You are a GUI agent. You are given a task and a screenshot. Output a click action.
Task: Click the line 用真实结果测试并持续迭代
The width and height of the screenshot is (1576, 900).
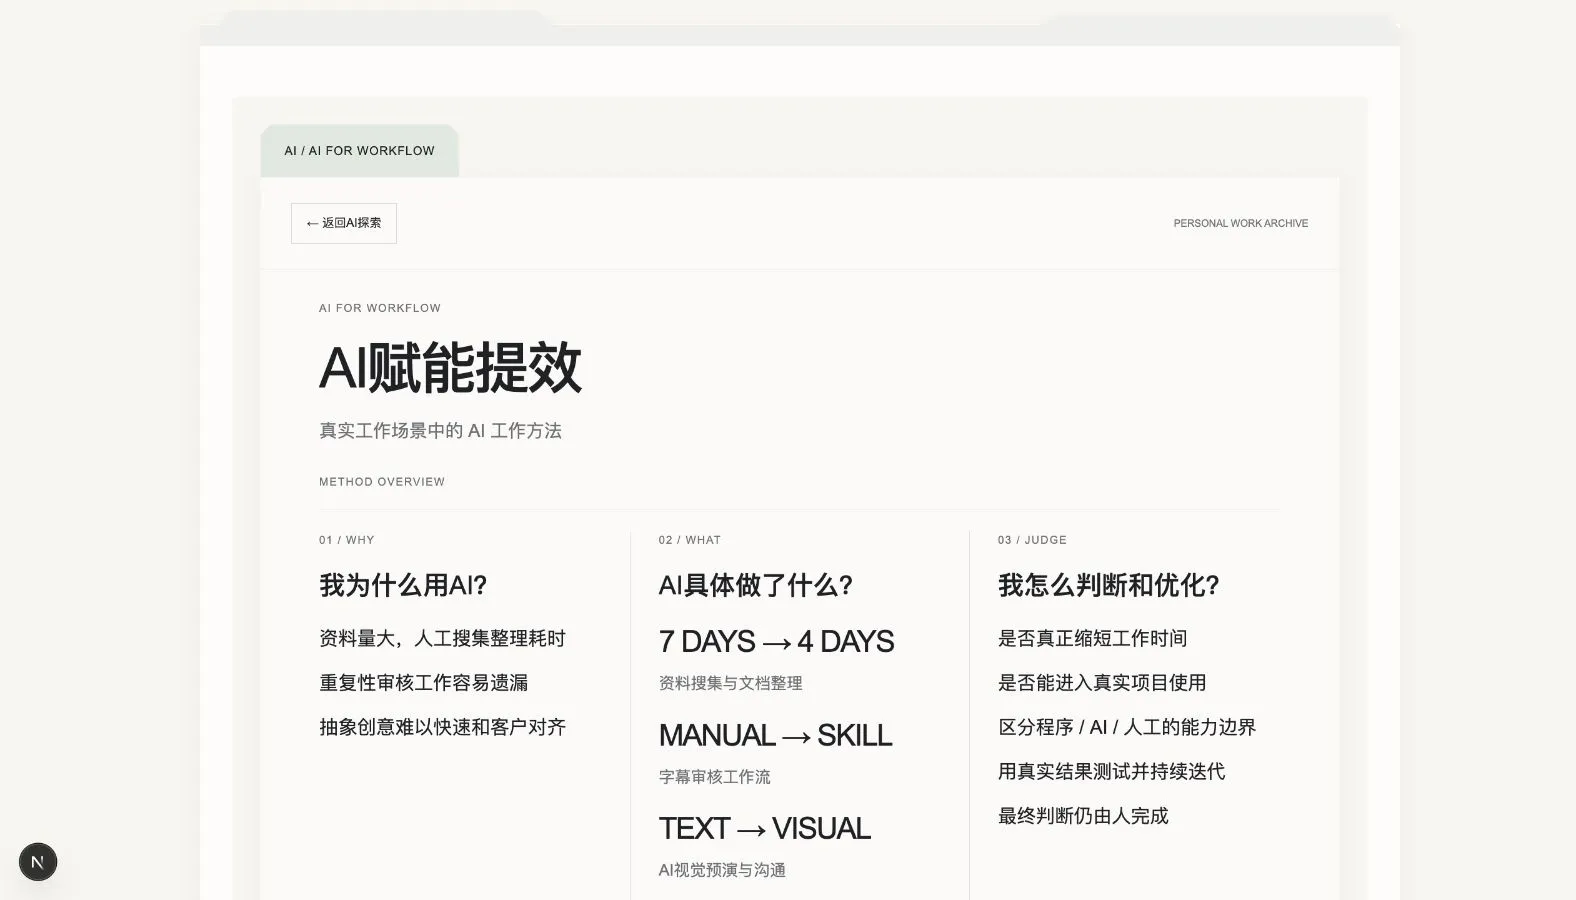coord(1111,771)
